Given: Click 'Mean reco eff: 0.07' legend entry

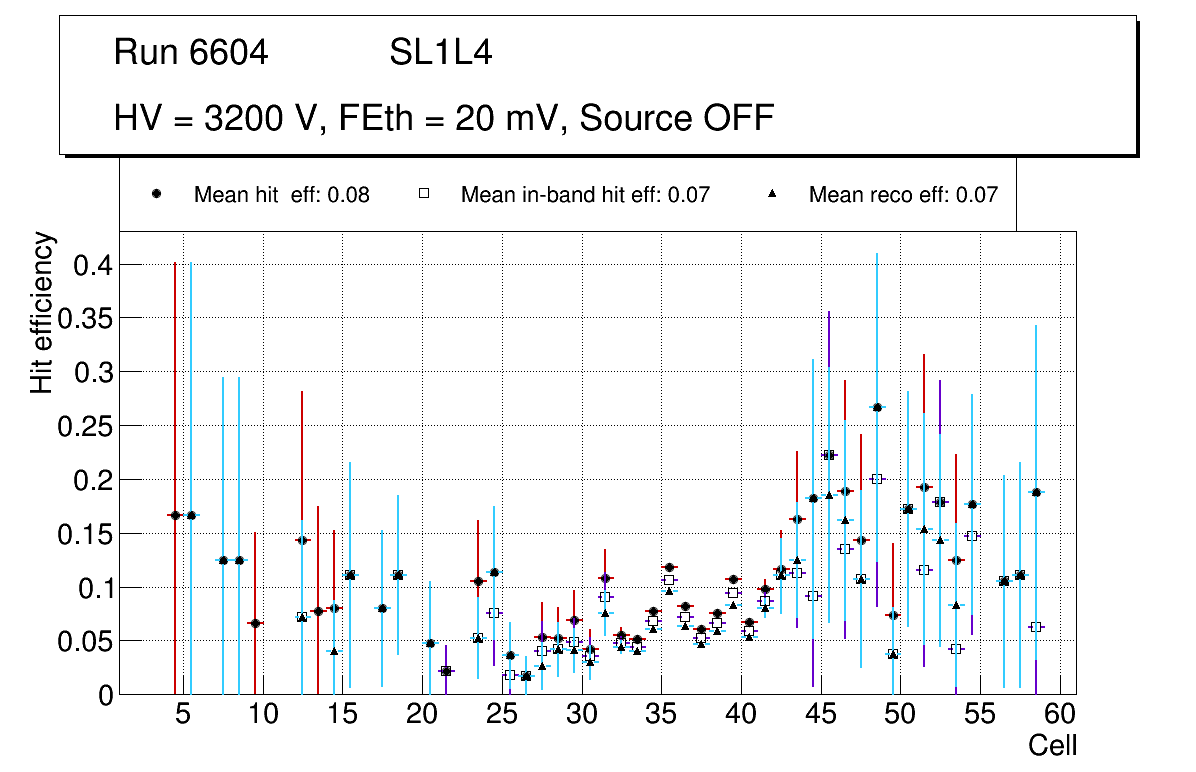Looking at the screenshot, I should (902, 195).
